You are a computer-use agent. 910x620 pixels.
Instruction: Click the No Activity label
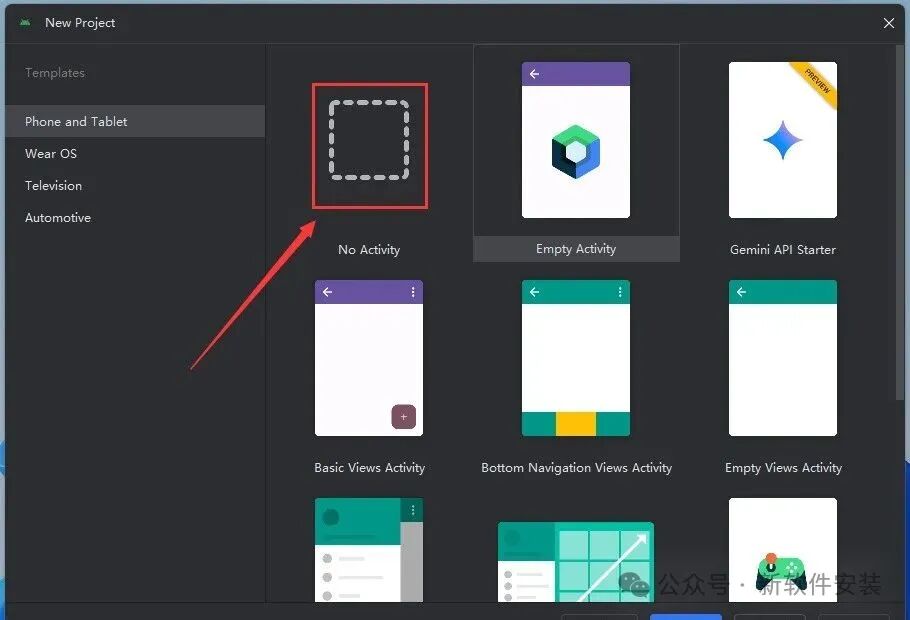point(369,250)
